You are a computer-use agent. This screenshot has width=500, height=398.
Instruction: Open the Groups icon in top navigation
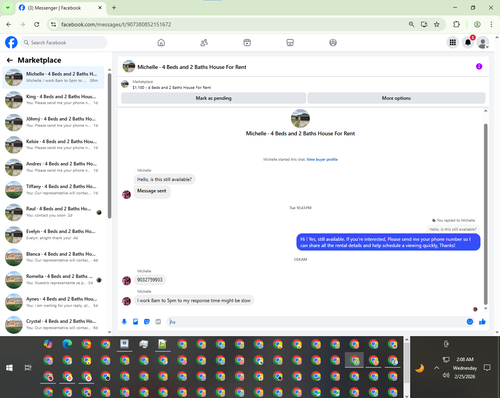pos(333,43)
